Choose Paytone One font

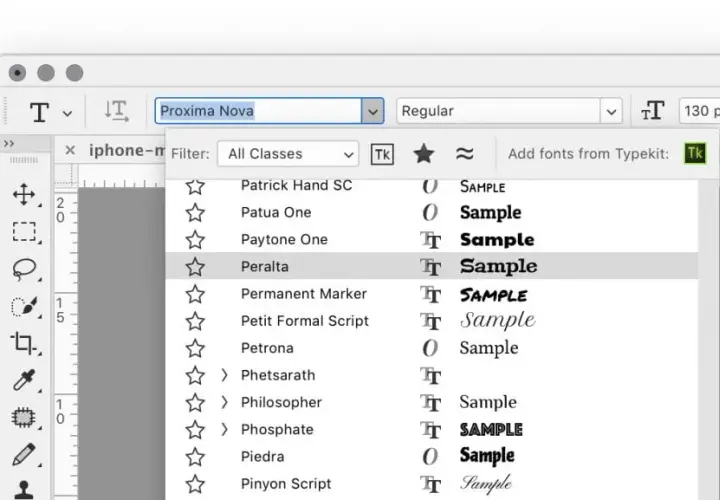284,239
